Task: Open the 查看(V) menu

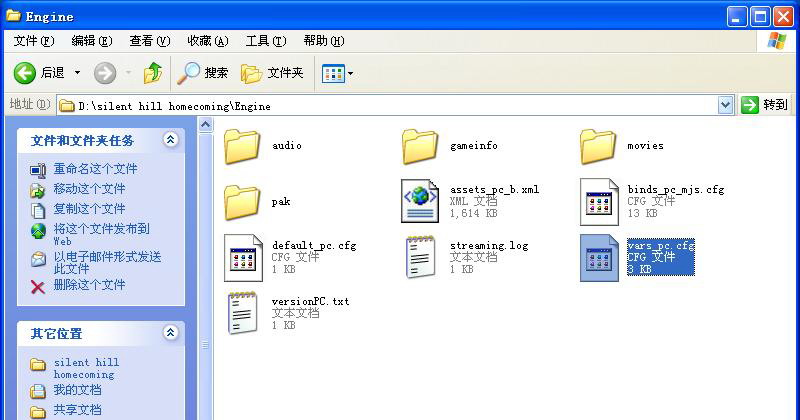Action: point(149,41)
